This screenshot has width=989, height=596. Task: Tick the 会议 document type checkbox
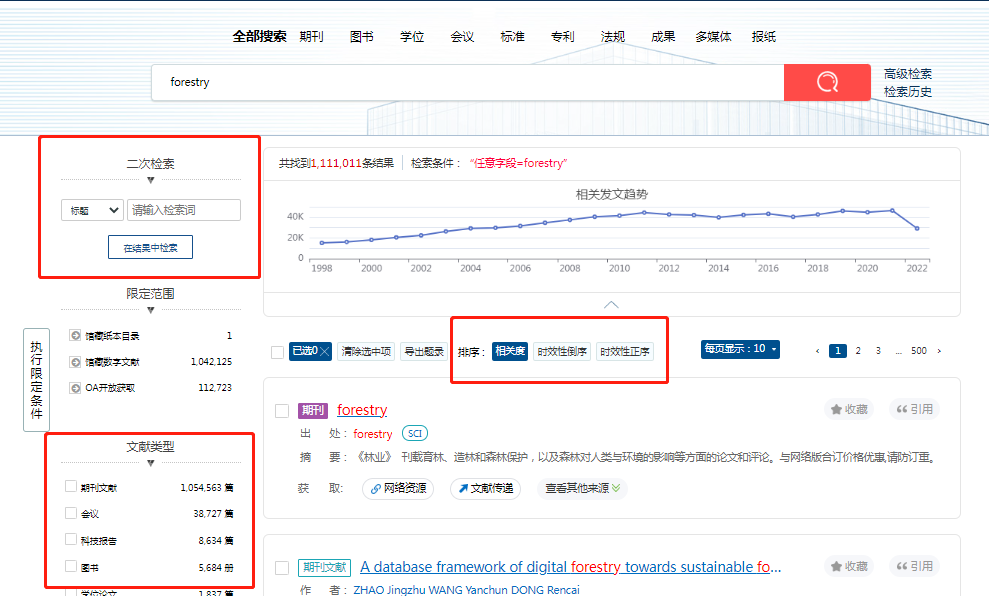point(70,513)
